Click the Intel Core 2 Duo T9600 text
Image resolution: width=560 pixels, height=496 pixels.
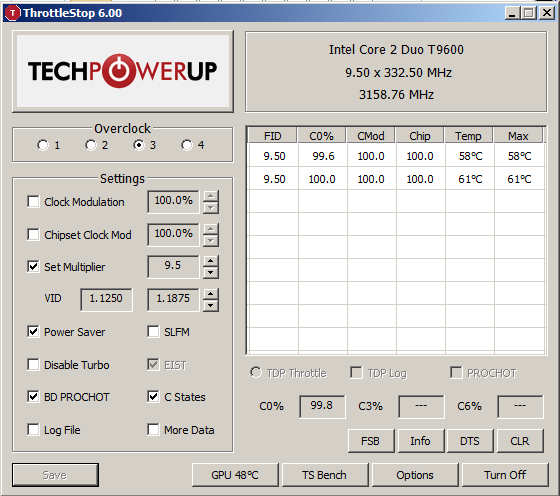(396, 50)
